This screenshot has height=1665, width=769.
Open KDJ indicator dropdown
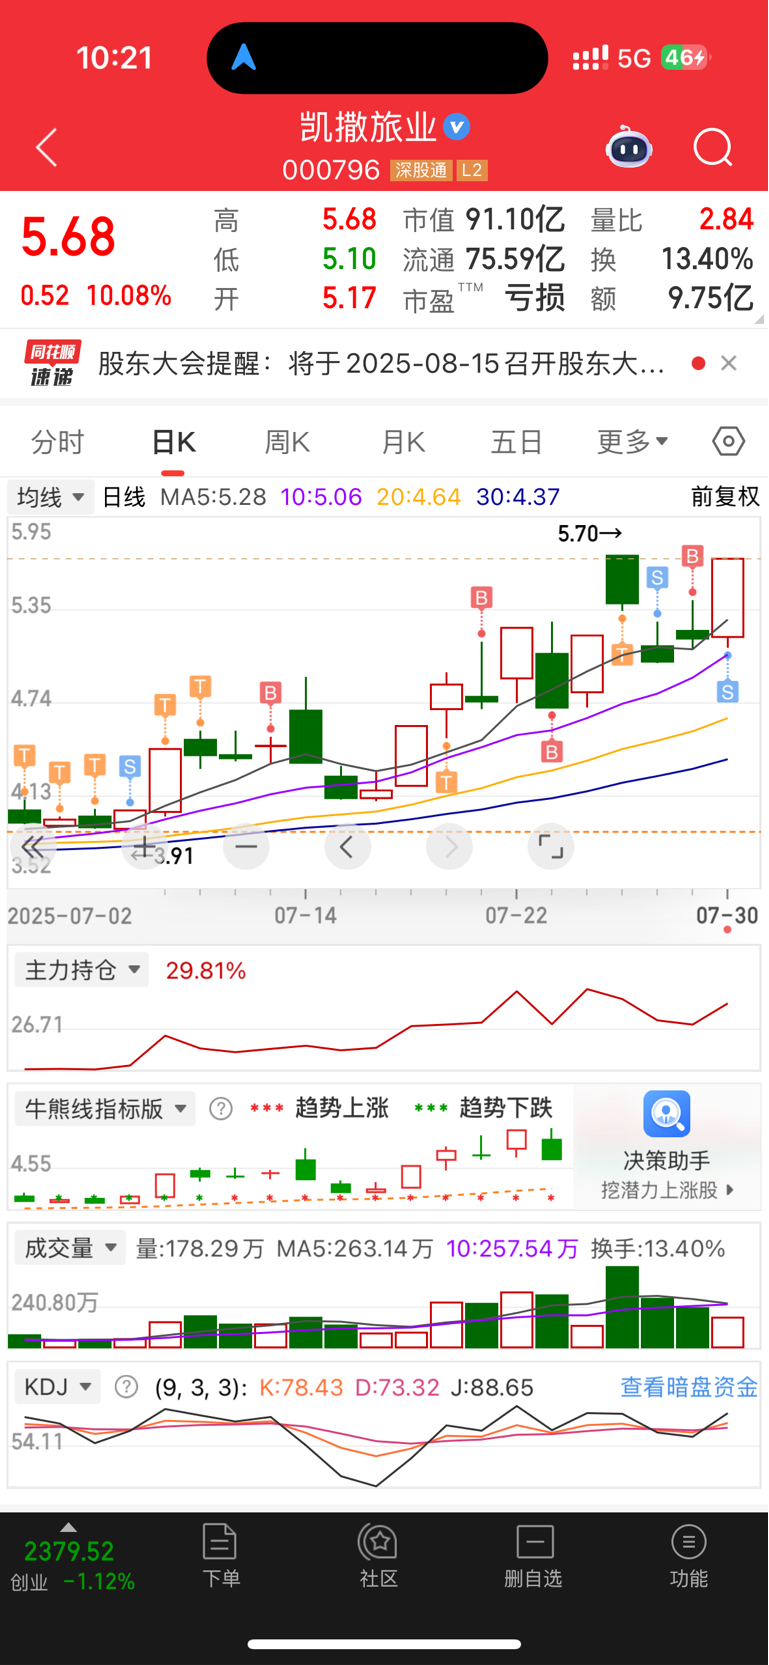click(x=58, y=1387)
